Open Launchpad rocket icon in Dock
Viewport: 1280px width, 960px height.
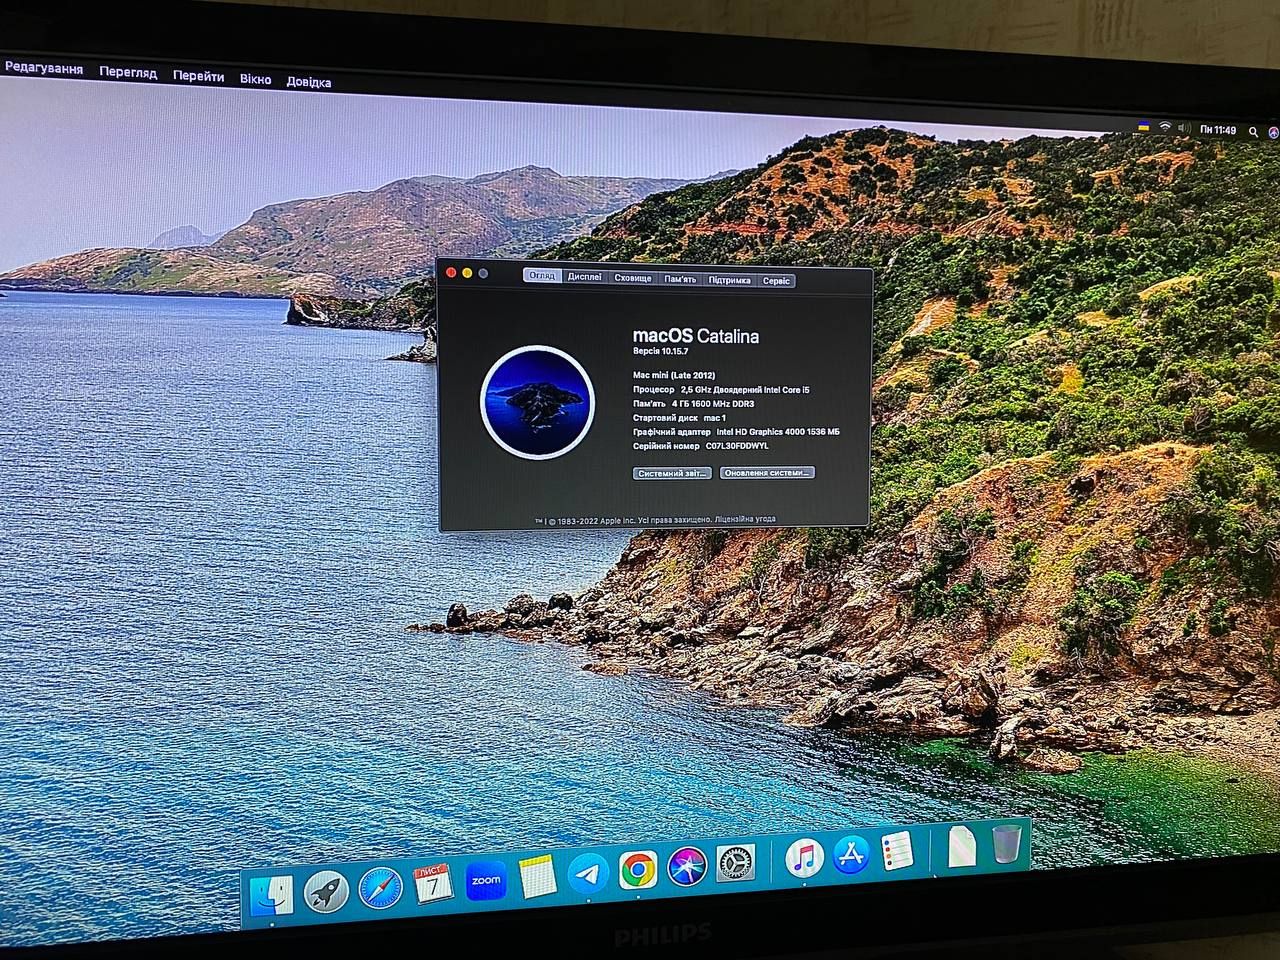tap(326, 891)
